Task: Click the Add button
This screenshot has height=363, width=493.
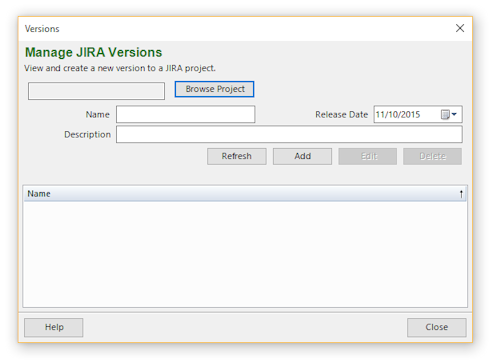Action: (x=302, y=156)
